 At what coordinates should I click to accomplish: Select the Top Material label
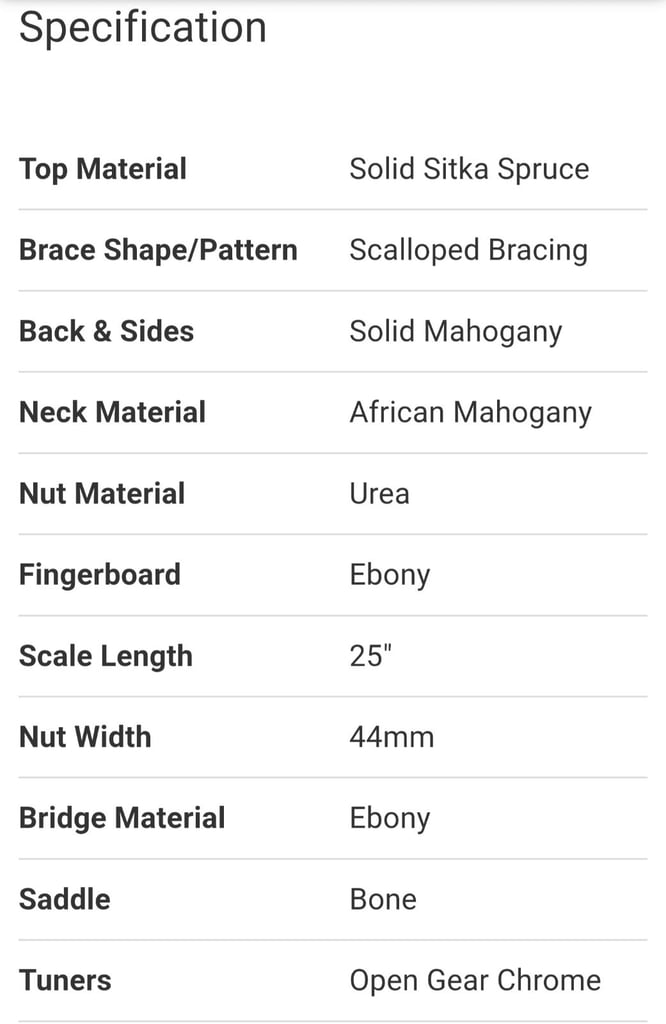tap(103, 168)
